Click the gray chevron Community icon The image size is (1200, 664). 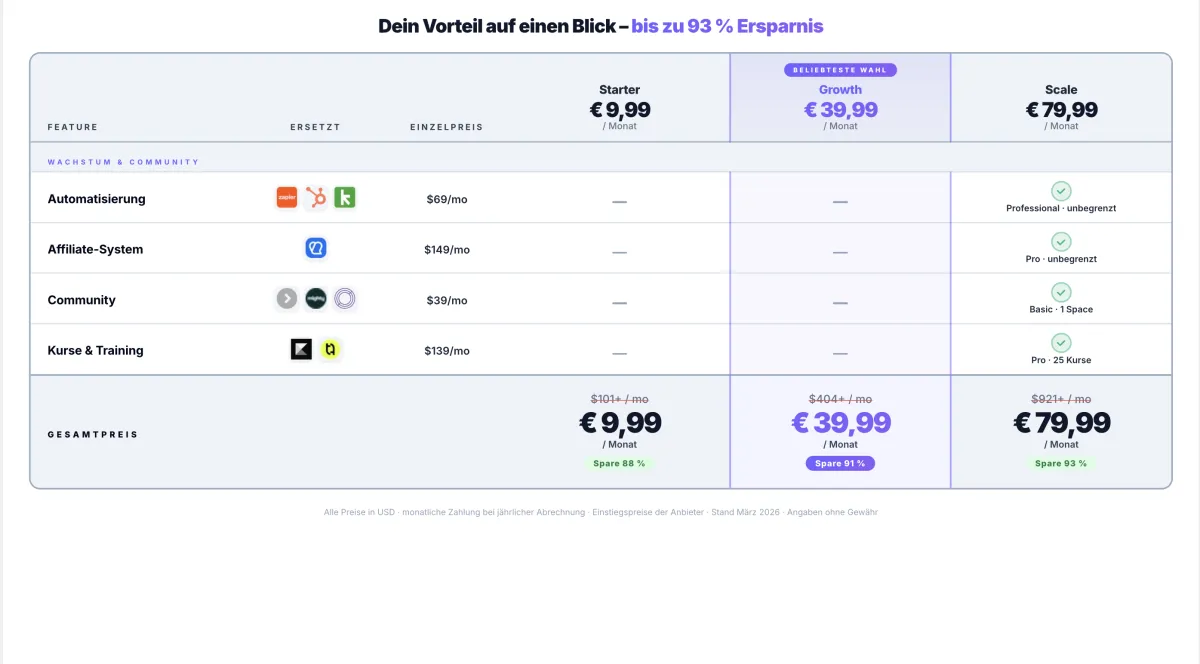pyautogui.click(x=287, y=298)
